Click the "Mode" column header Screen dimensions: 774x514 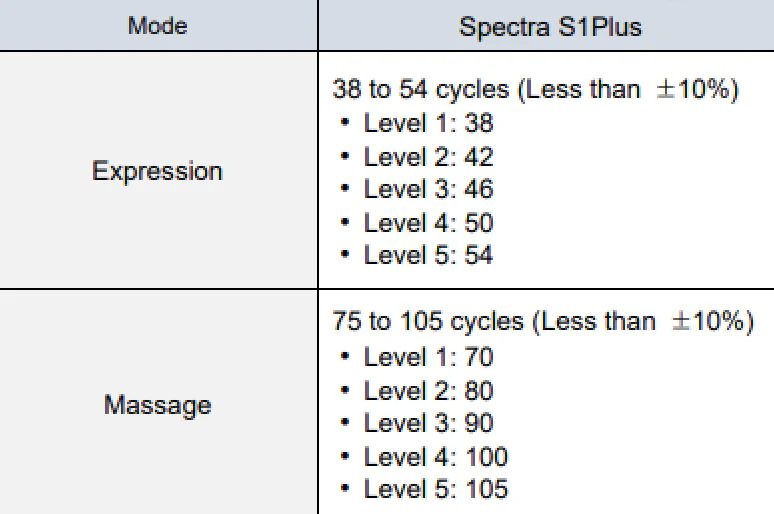click(158, 26)
